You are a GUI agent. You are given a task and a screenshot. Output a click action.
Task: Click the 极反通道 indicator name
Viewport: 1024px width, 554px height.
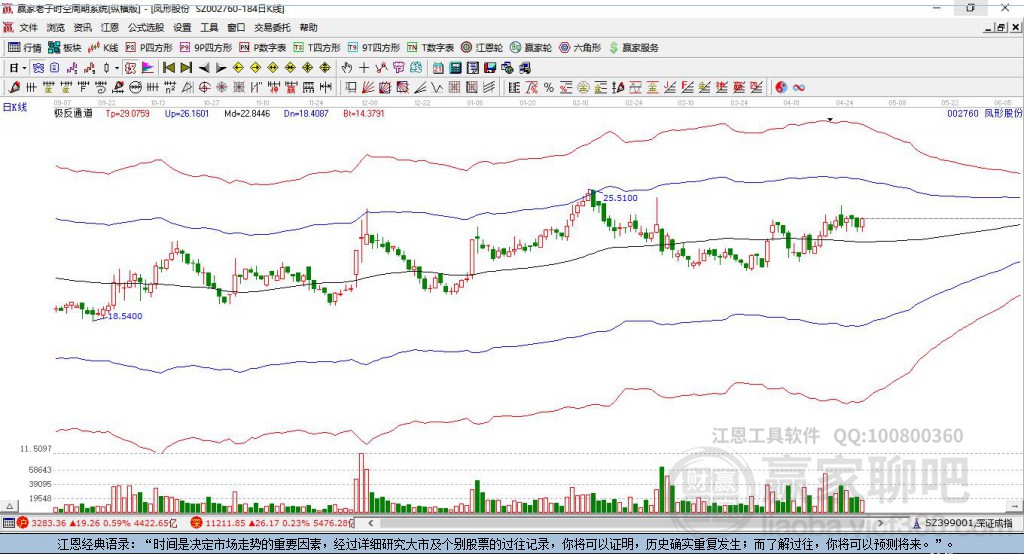73,114
